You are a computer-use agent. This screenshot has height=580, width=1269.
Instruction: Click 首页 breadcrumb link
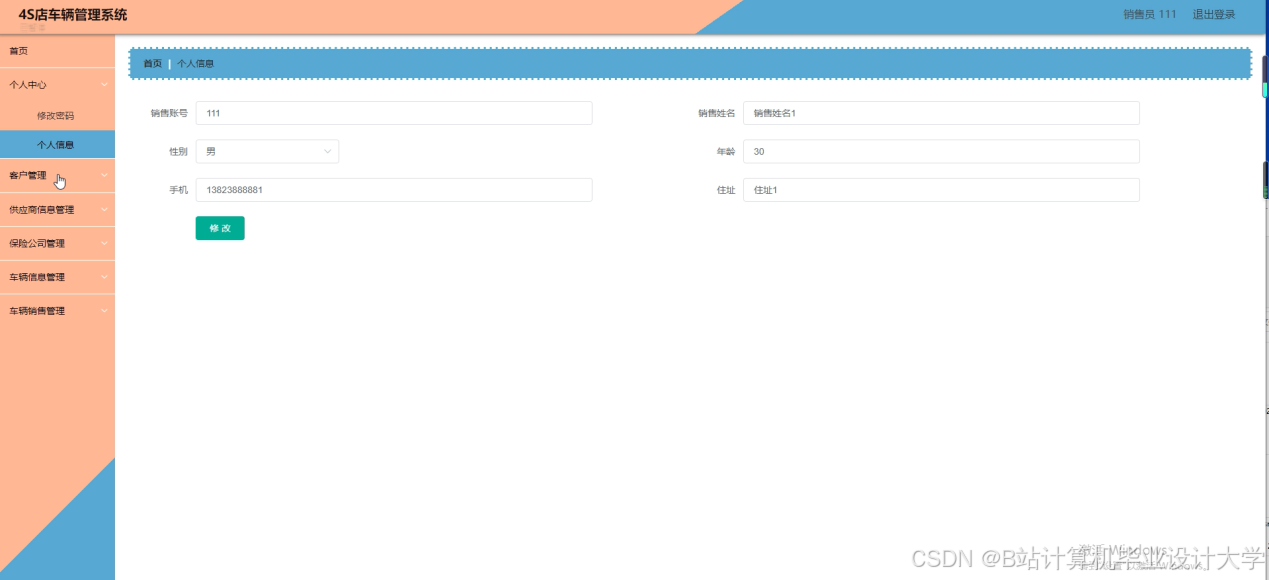(x=152, y=64)
